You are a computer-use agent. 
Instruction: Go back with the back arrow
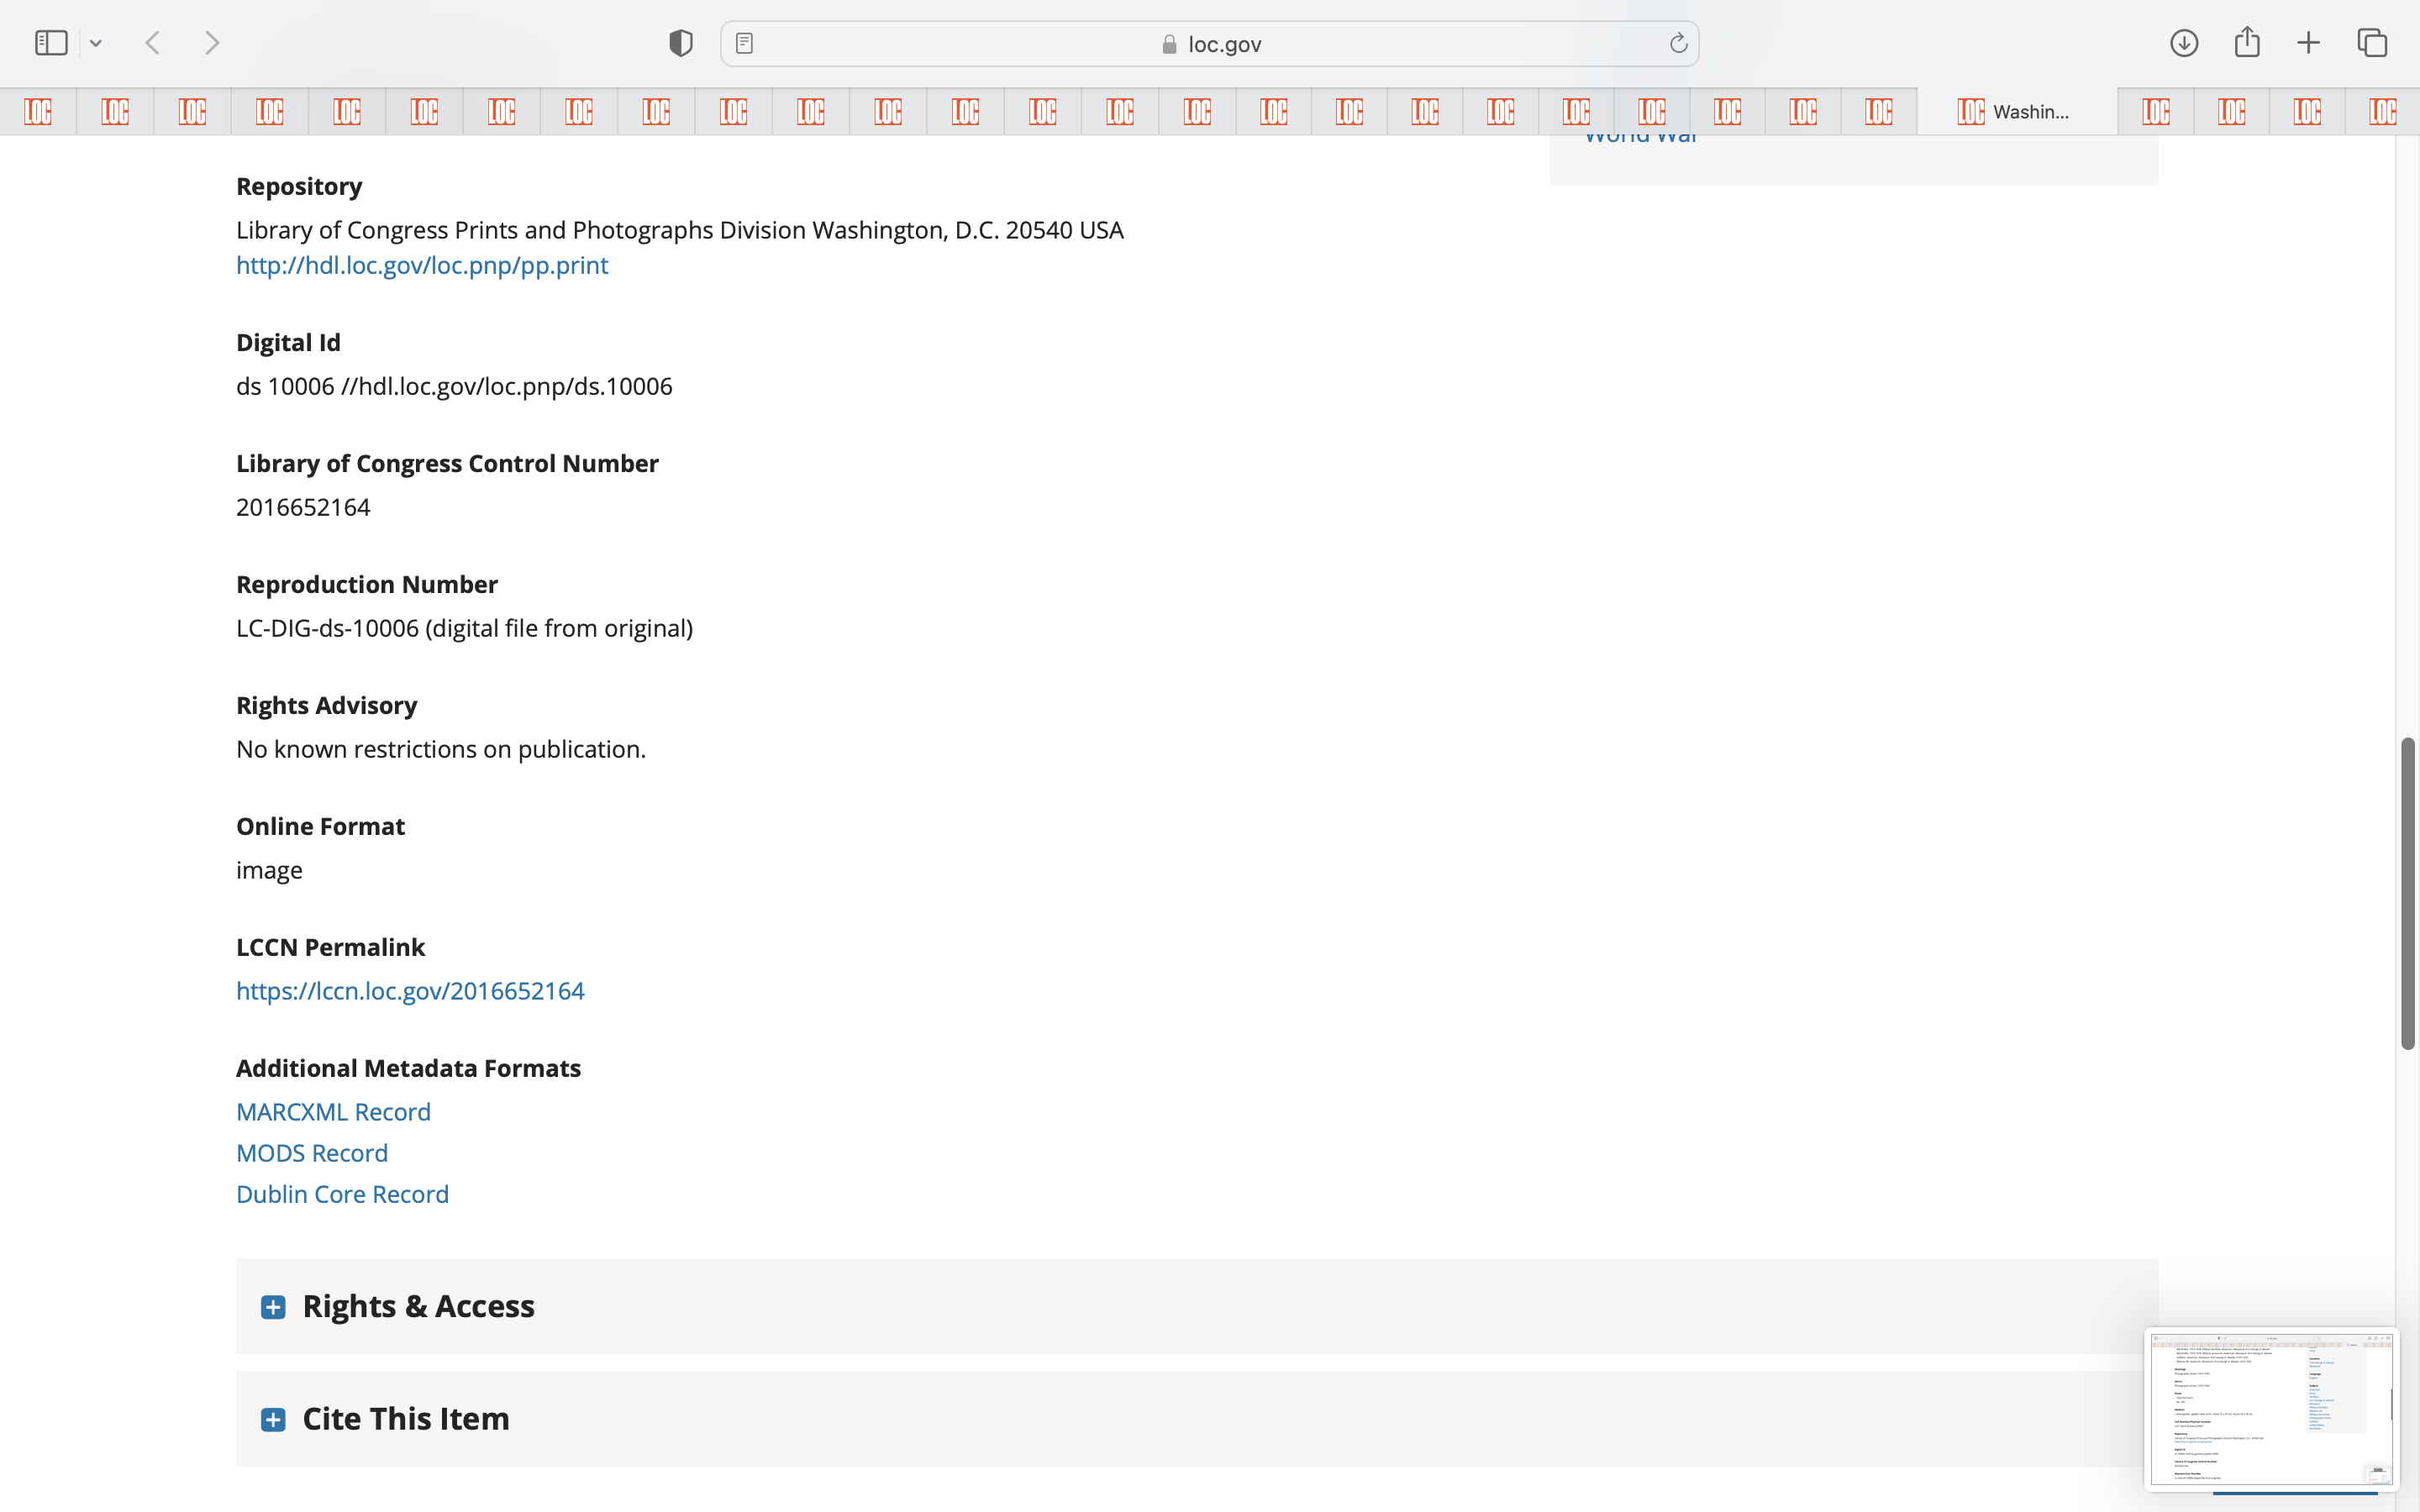153,43
